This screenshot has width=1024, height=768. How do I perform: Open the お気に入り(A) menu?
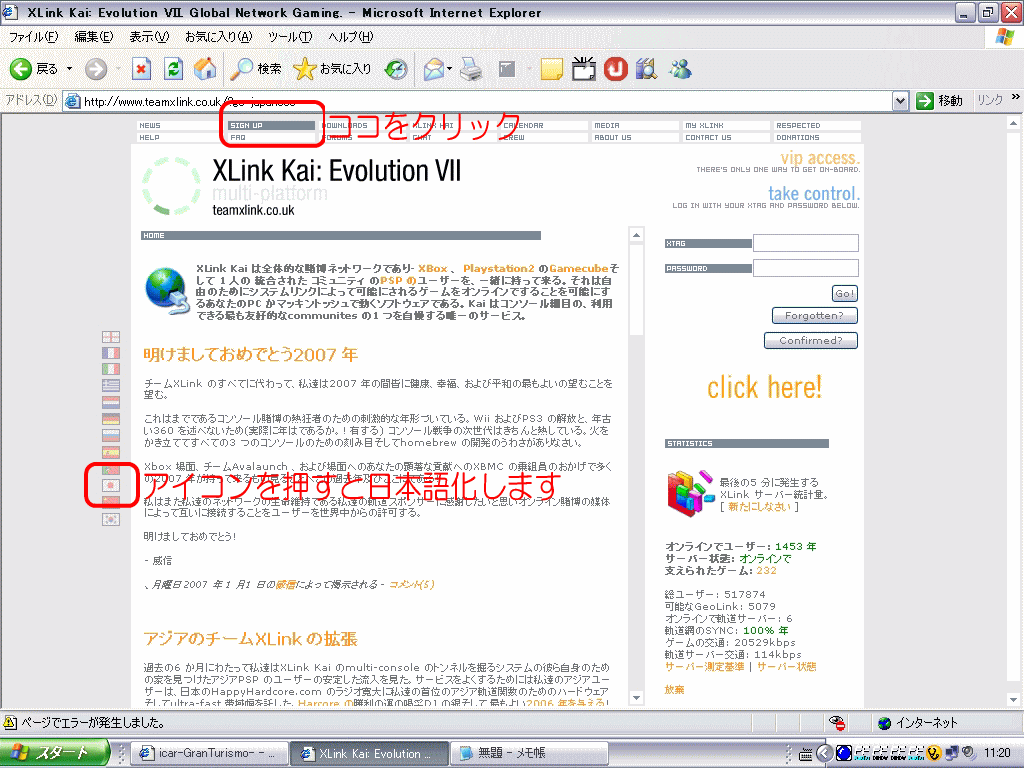pyautogui.click(x=218, y=37)
